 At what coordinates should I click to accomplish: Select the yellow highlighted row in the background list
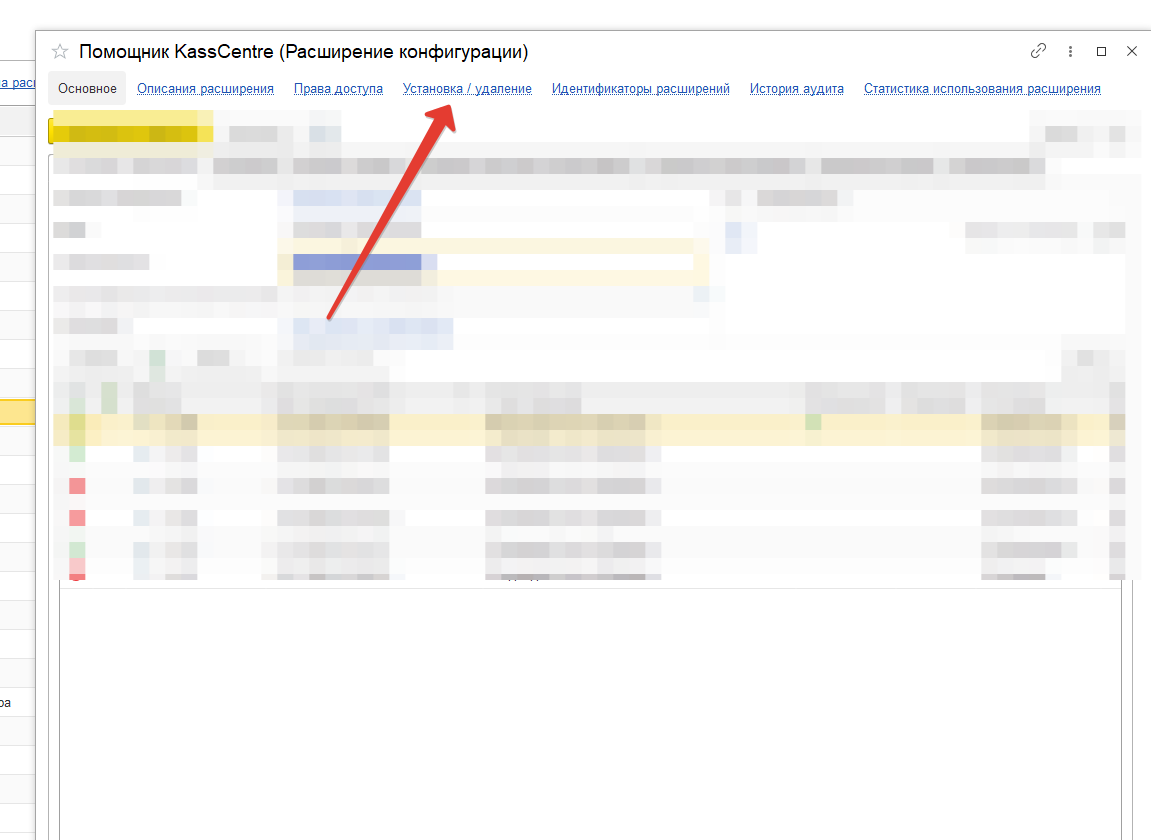point(17,412)
